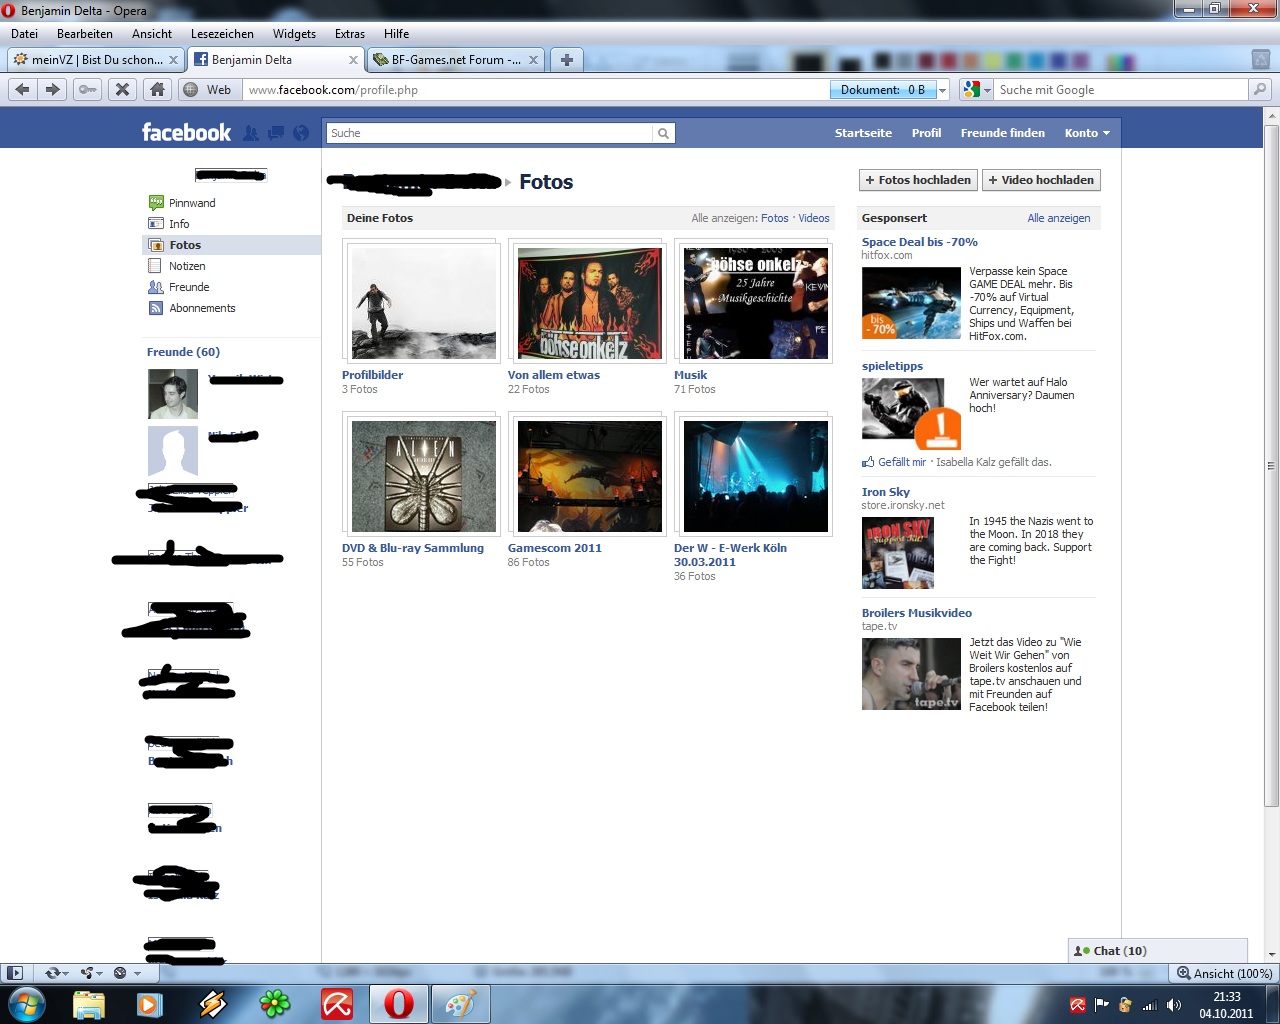This screenshot has width=1280, height=1024.
Task: Open the Facebook notifications globe icon
Action: pyautogui.click(x=301, y=133)
